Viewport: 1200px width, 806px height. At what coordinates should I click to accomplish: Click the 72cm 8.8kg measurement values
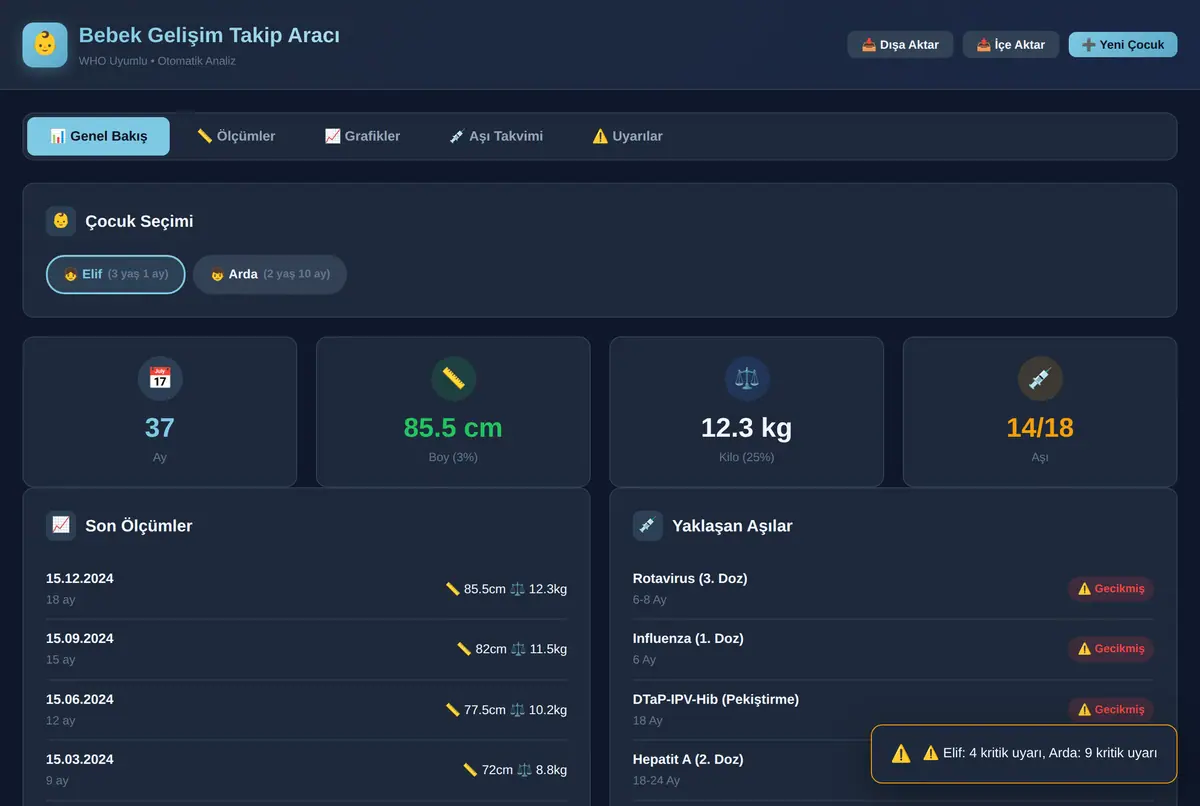515,770
